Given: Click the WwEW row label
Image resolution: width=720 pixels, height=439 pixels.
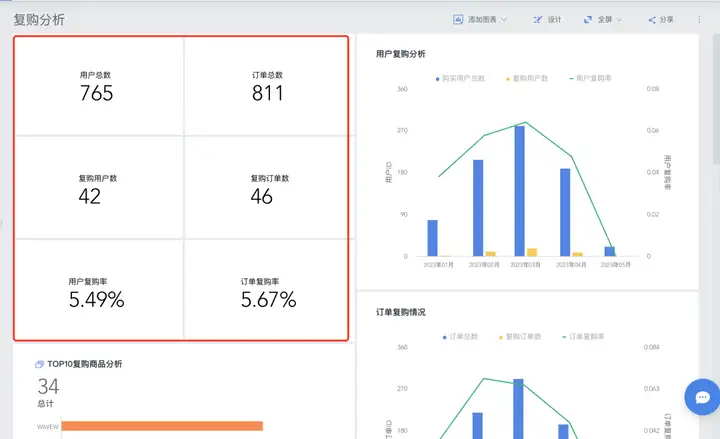Looking at the screenshot, I should (48, 427).
